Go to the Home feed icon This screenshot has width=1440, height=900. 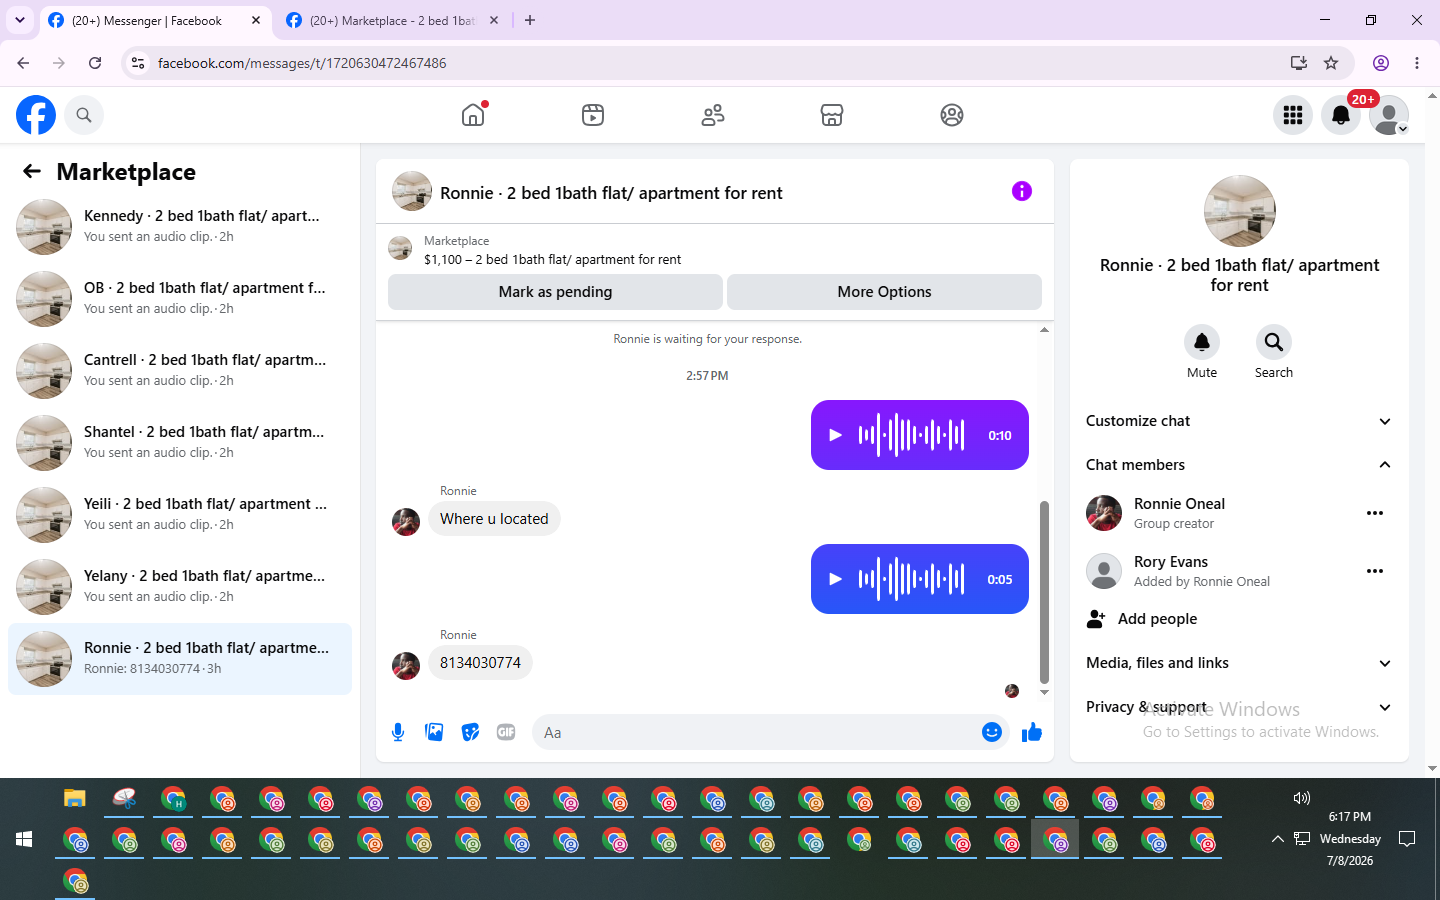[473, 115]
